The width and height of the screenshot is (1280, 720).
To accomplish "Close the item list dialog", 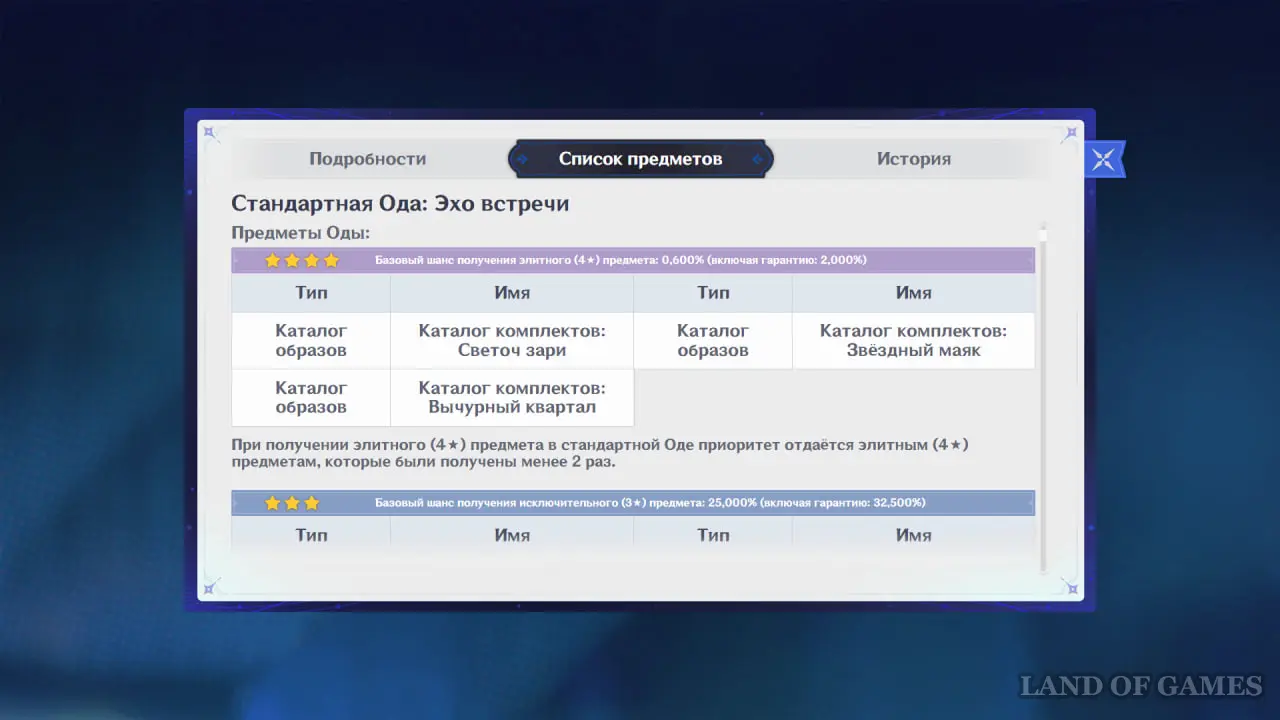I will [1104, 160].
